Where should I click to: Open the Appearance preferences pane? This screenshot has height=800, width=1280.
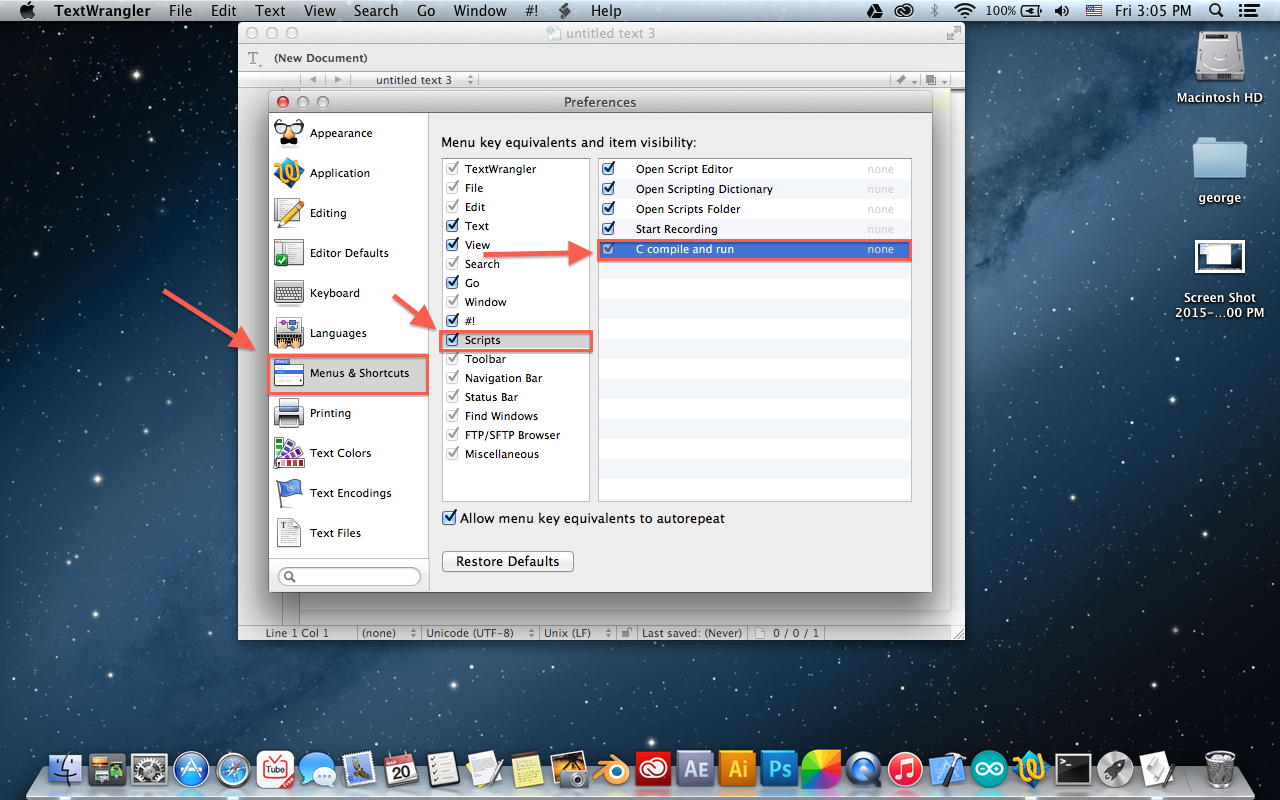[x=348, y=133]
